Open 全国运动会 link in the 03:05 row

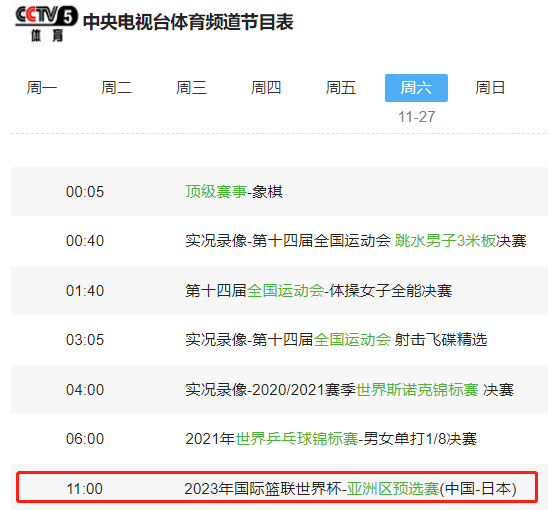(352, 340)
